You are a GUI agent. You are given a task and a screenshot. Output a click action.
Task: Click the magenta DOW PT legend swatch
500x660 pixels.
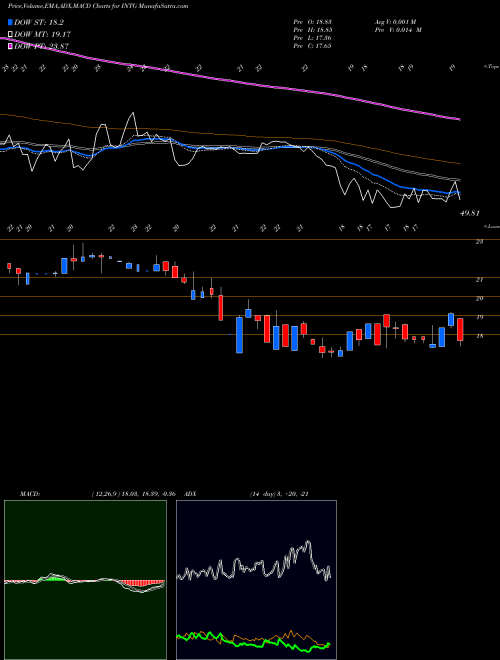[11, 46]
